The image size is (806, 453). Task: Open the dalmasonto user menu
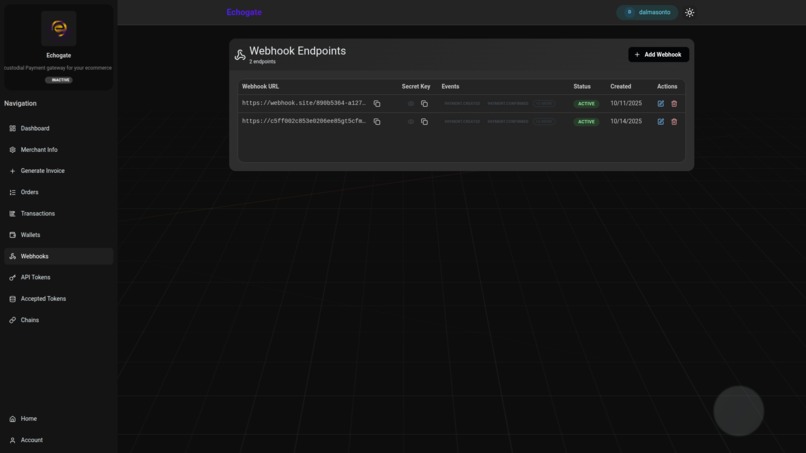647,12
